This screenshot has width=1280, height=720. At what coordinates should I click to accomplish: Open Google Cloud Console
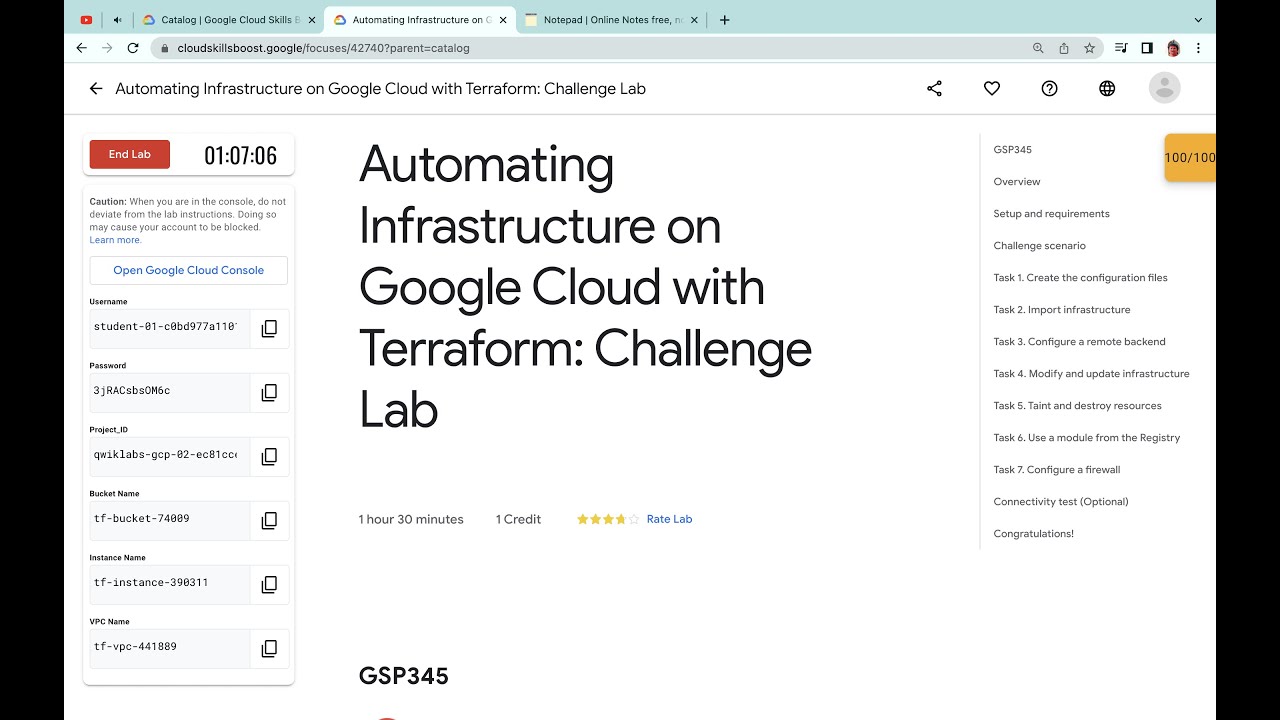(189, 270)
